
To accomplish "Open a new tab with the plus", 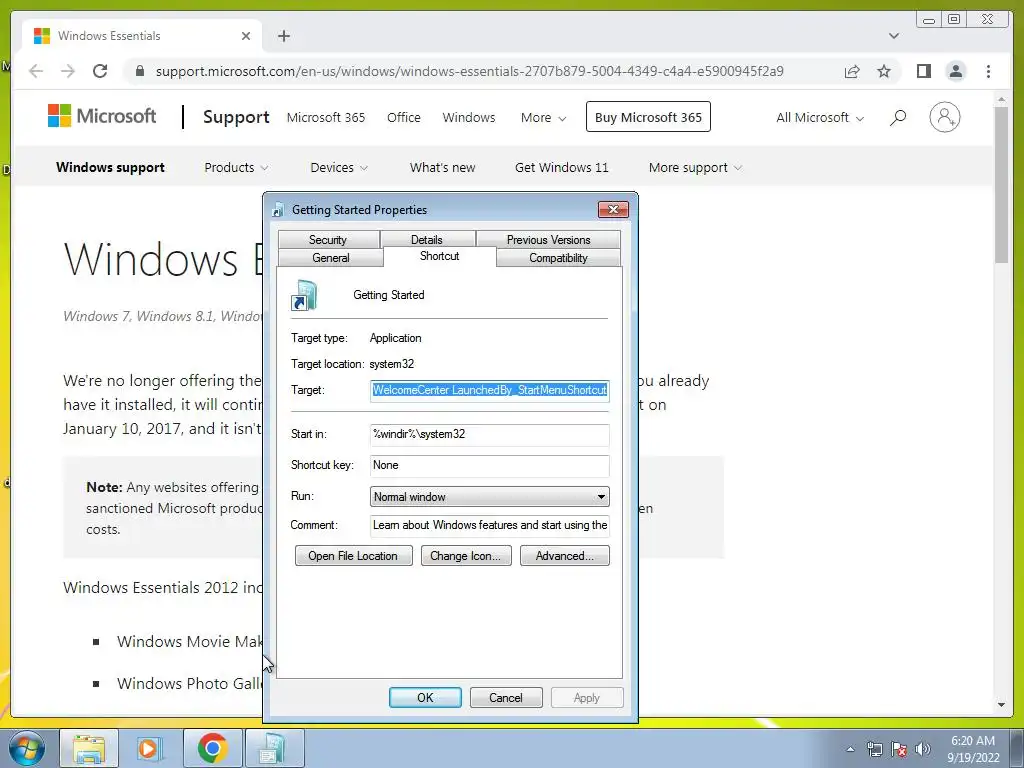I will click(x=283, y=36).
